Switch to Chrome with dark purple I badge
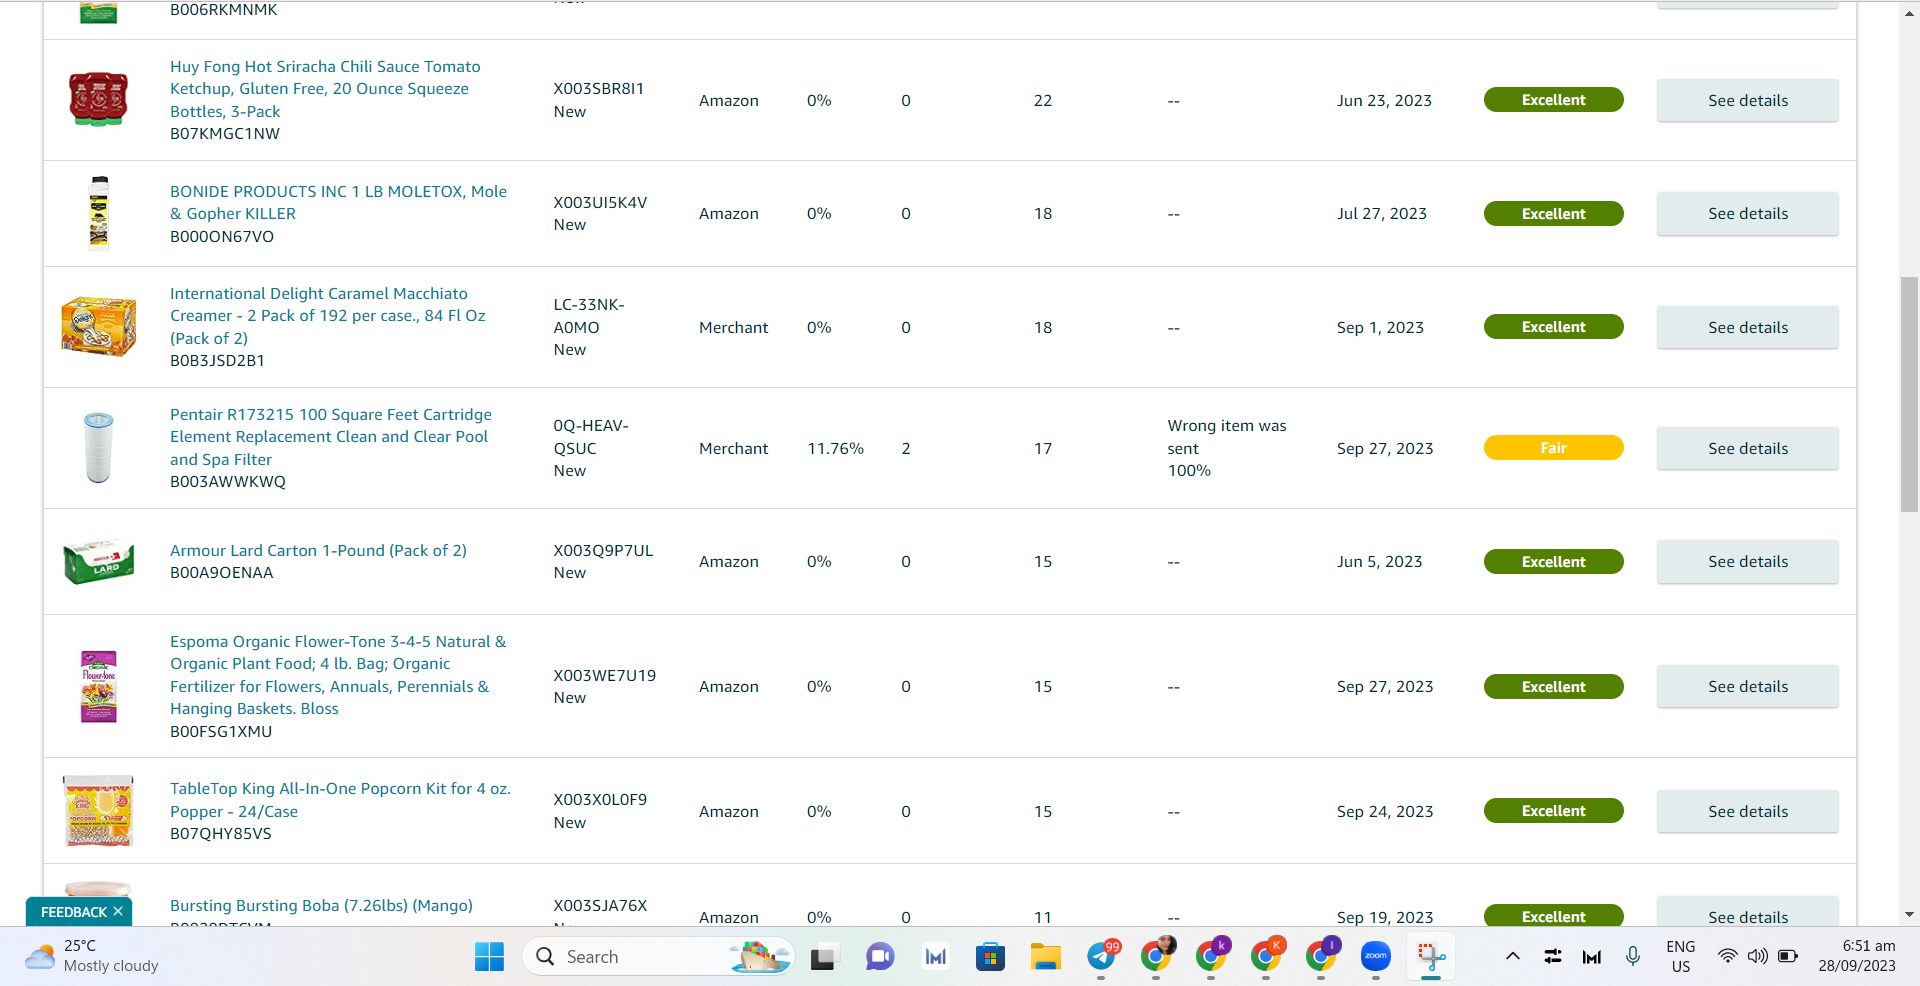Image resolution: width=1920 pixels, height=986 pixels. click(x=1322, y=956)
